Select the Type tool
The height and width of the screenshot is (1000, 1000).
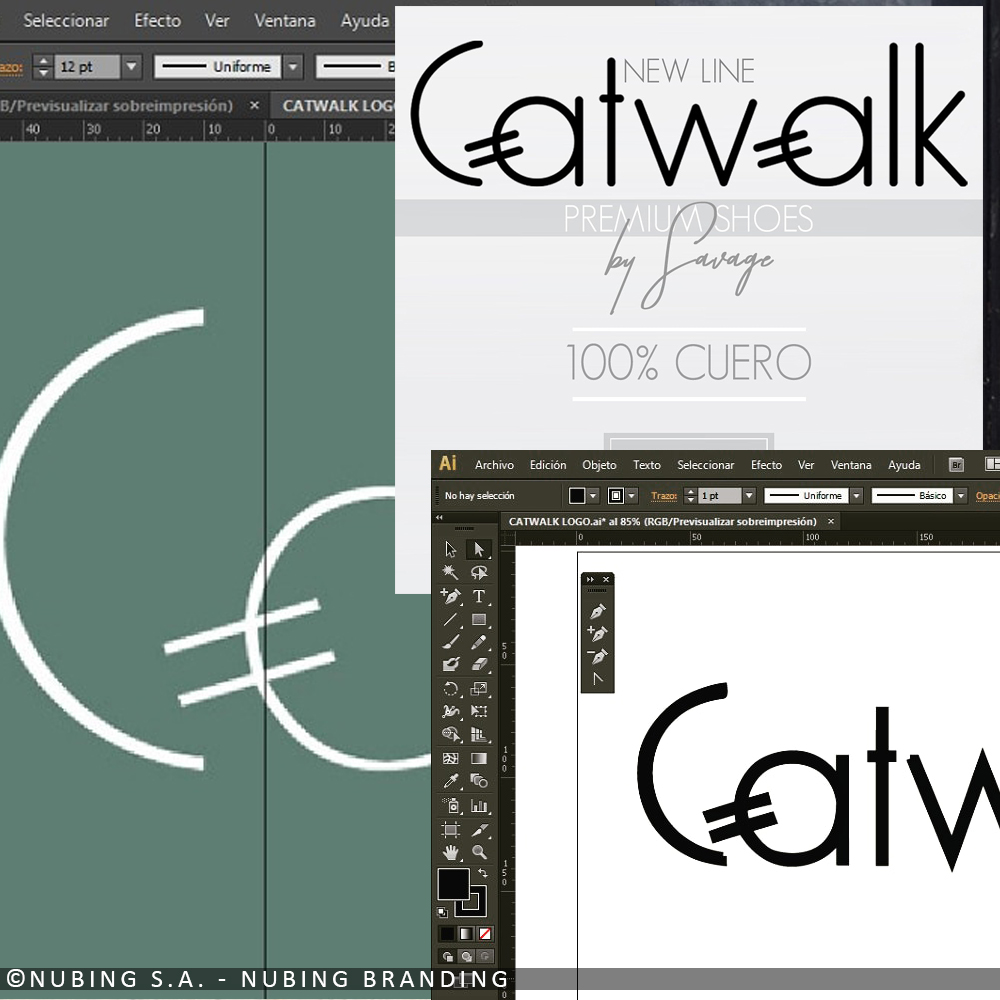coord(479,596)
